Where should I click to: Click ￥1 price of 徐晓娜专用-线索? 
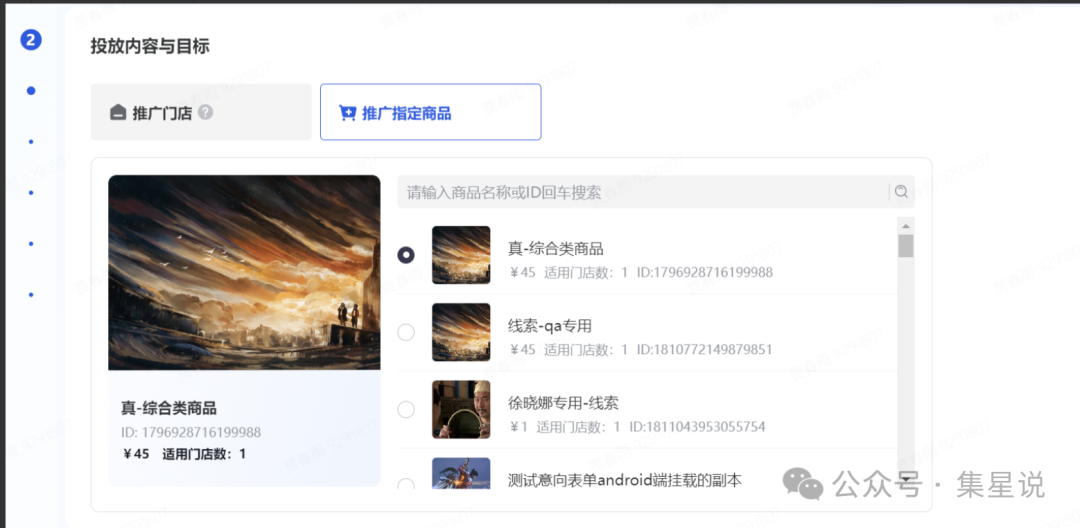[518, 427]
